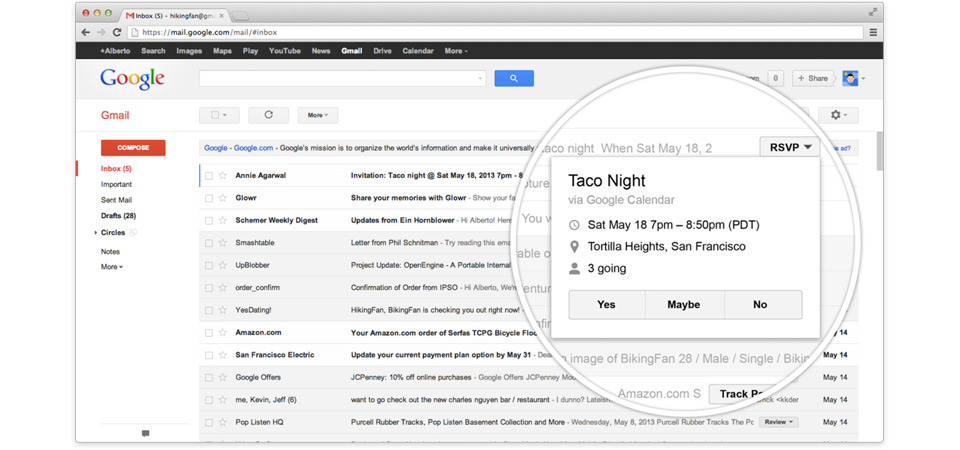Tick checkbox for Annie Agarwal email

[209, 176]
